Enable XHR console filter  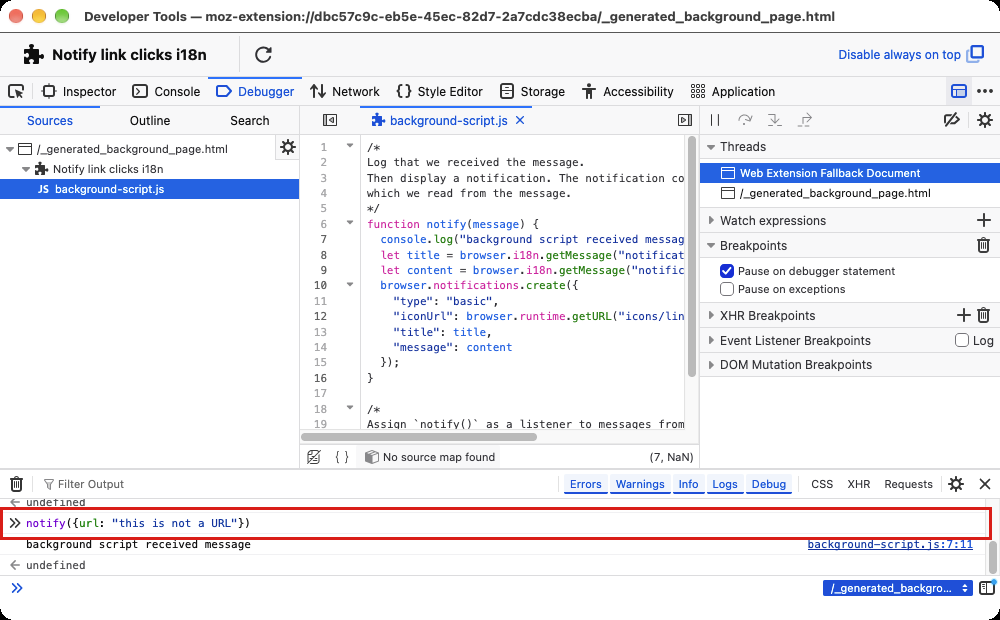click(858, 484)
